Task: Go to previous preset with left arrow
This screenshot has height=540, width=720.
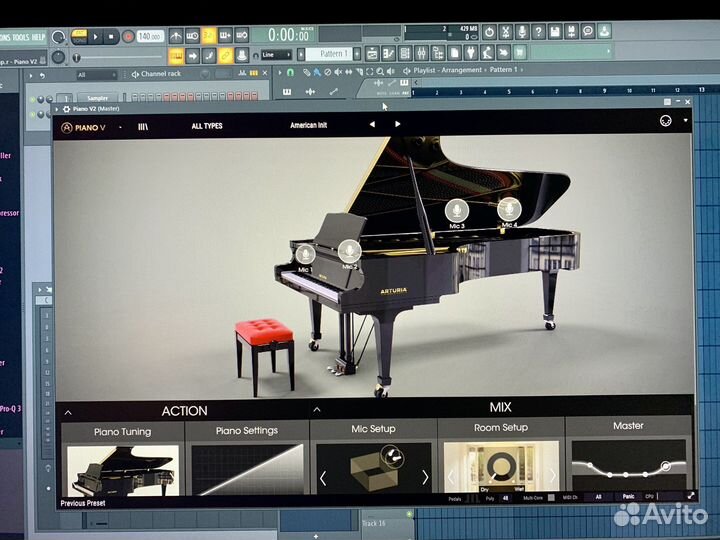Action: tap(372, 124)
